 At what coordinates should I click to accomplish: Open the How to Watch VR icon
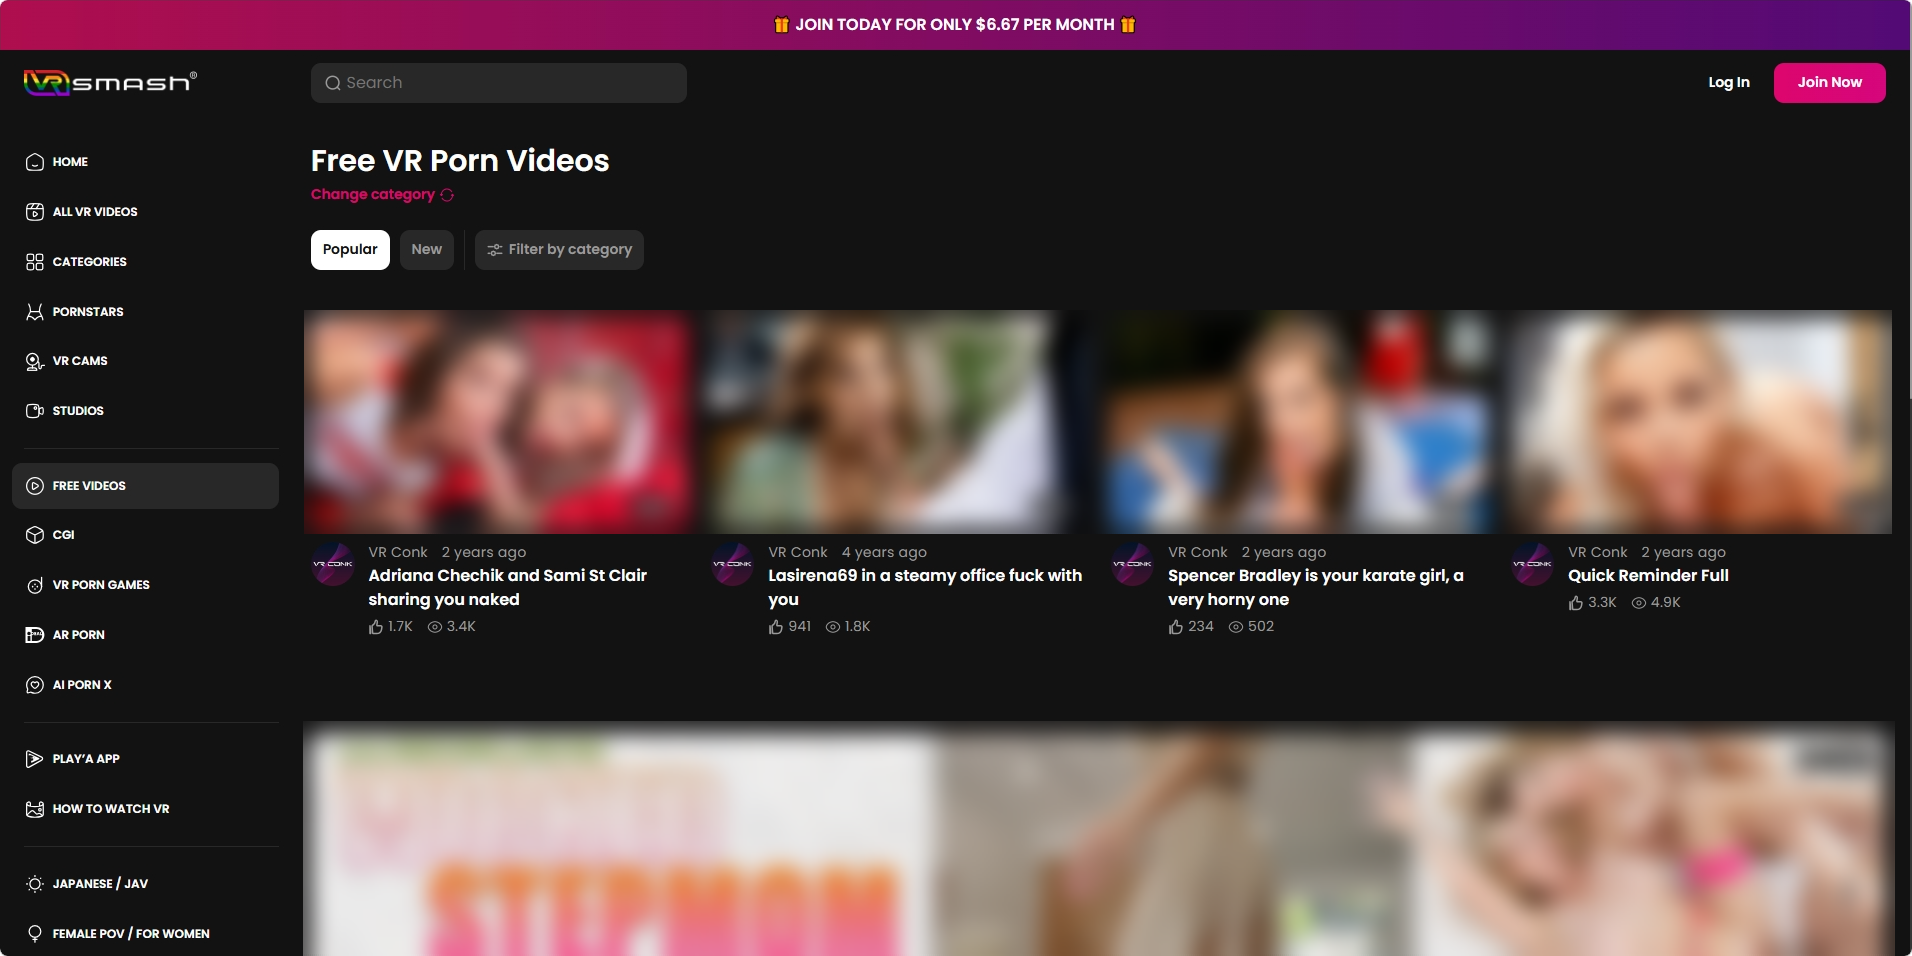click(35, 809)
